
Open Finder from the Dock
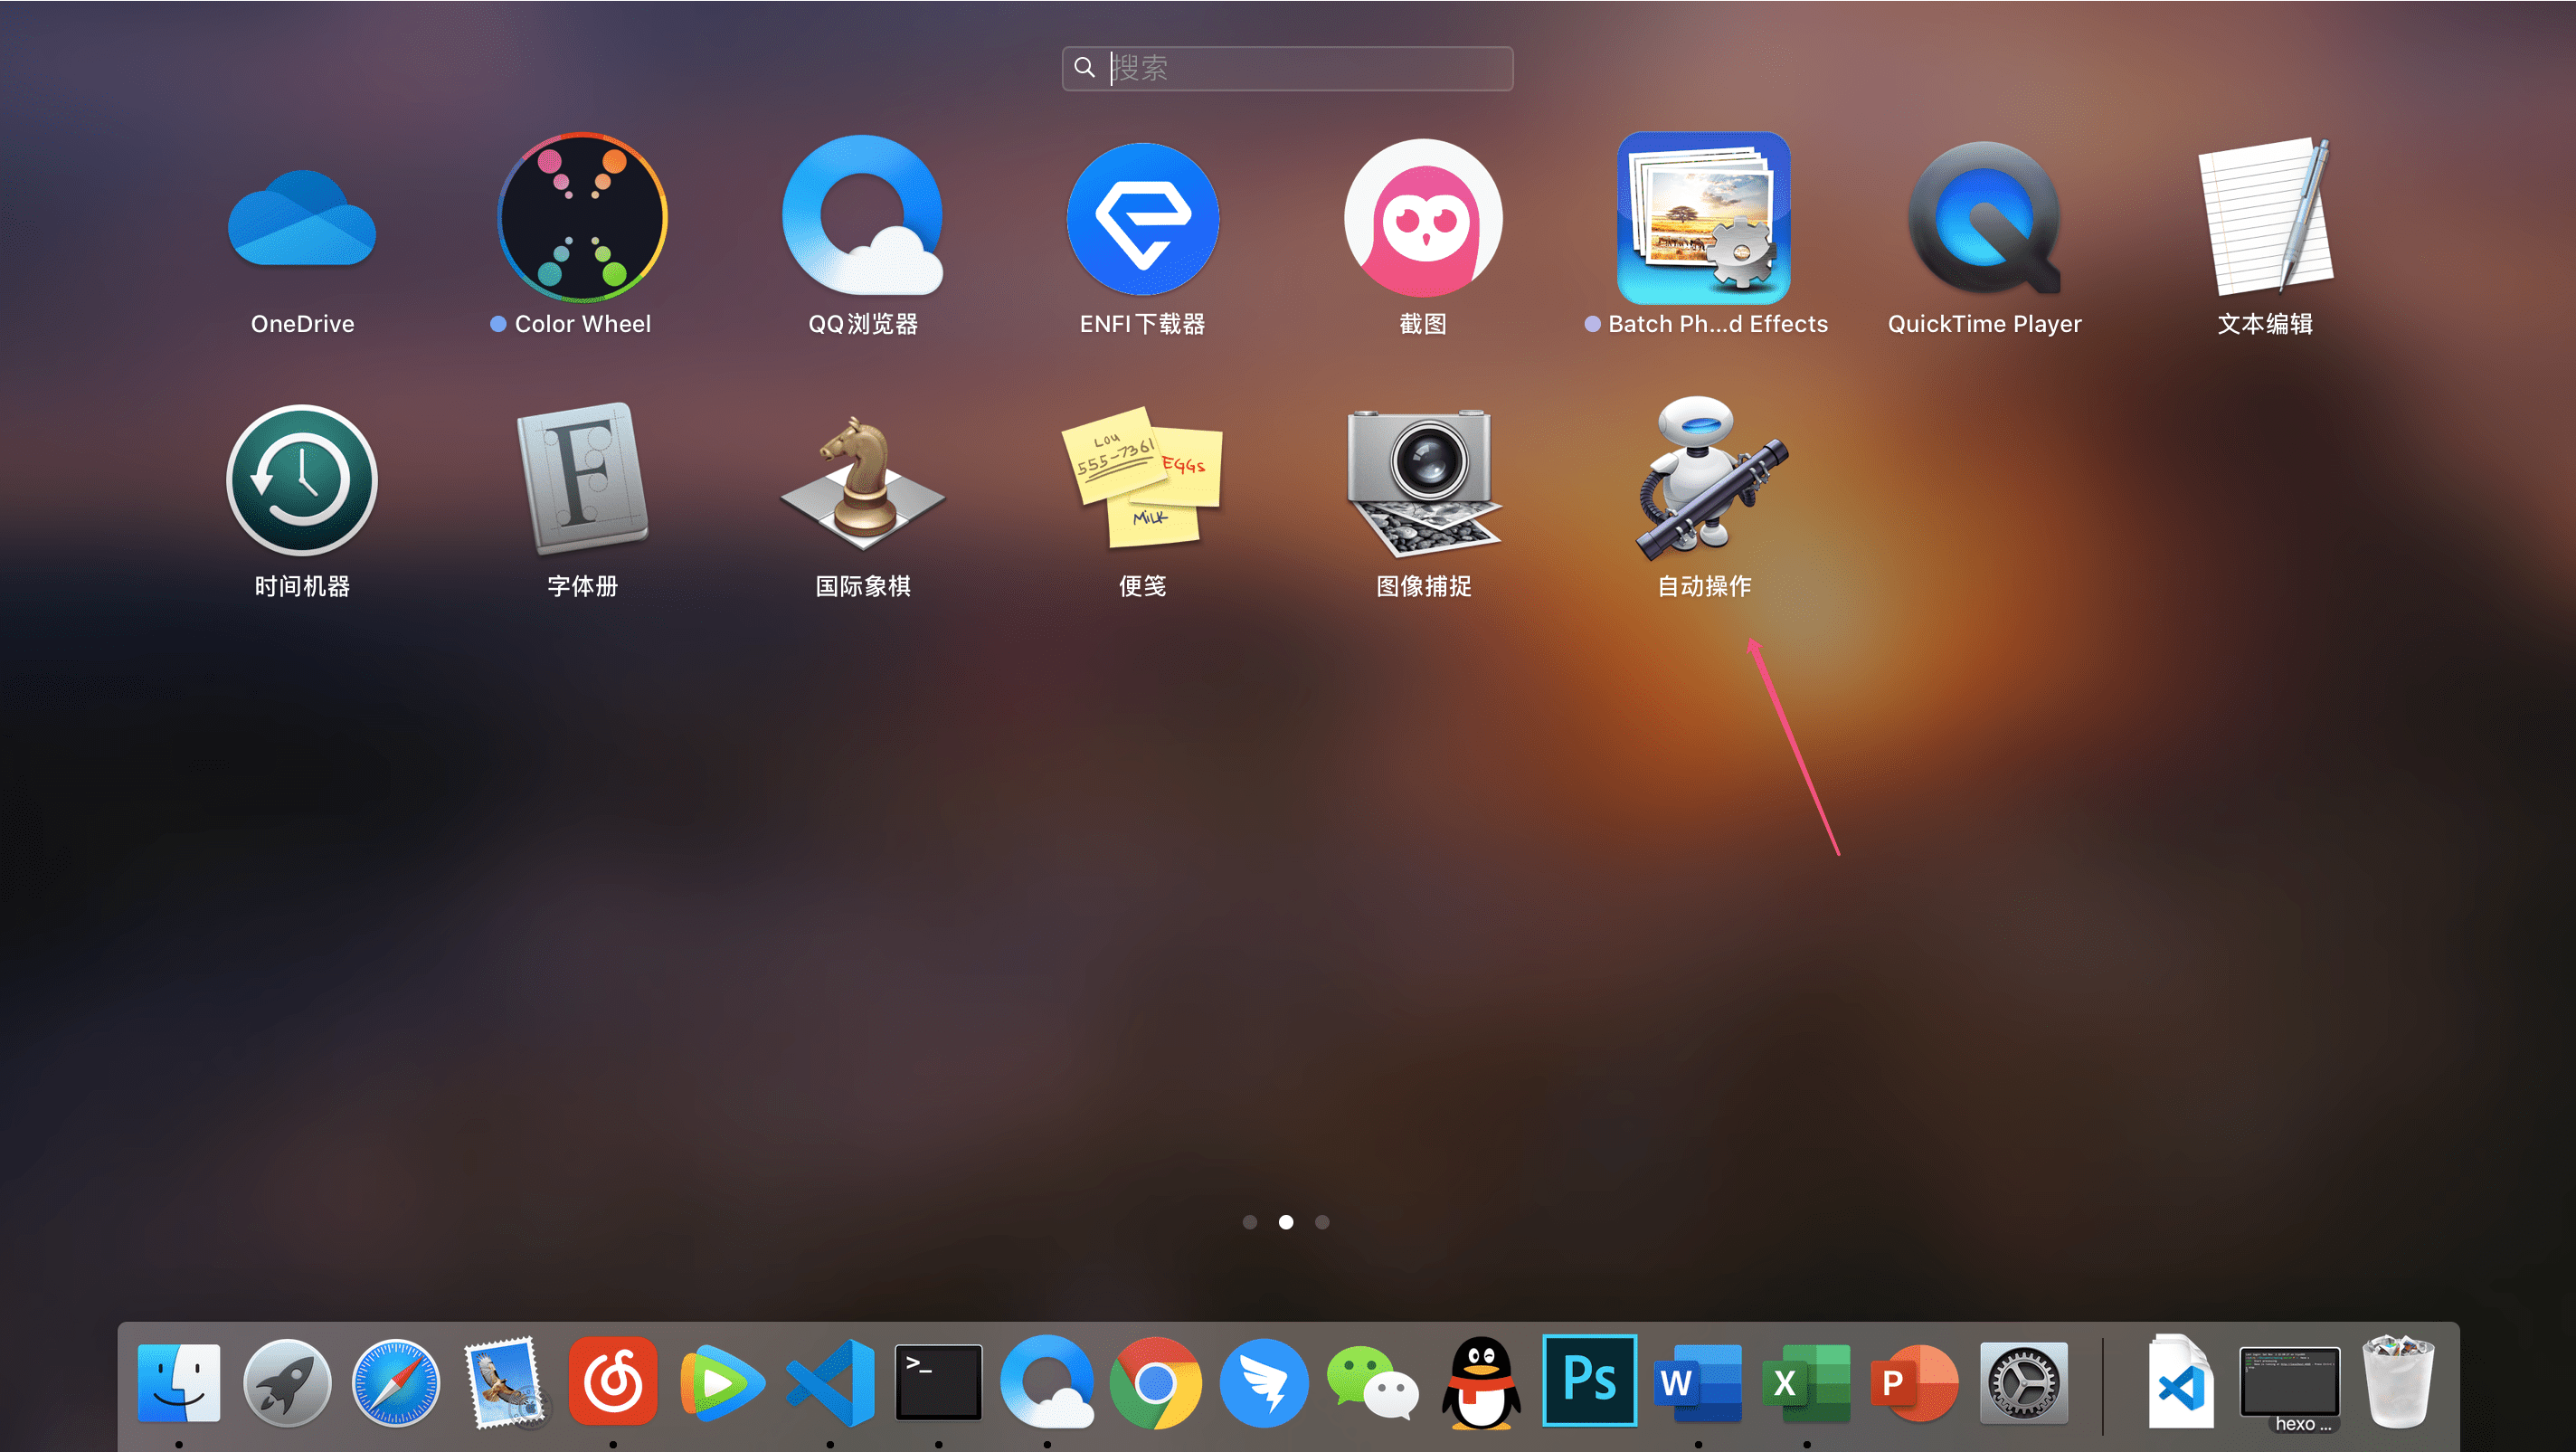(x=179, y=1383)
